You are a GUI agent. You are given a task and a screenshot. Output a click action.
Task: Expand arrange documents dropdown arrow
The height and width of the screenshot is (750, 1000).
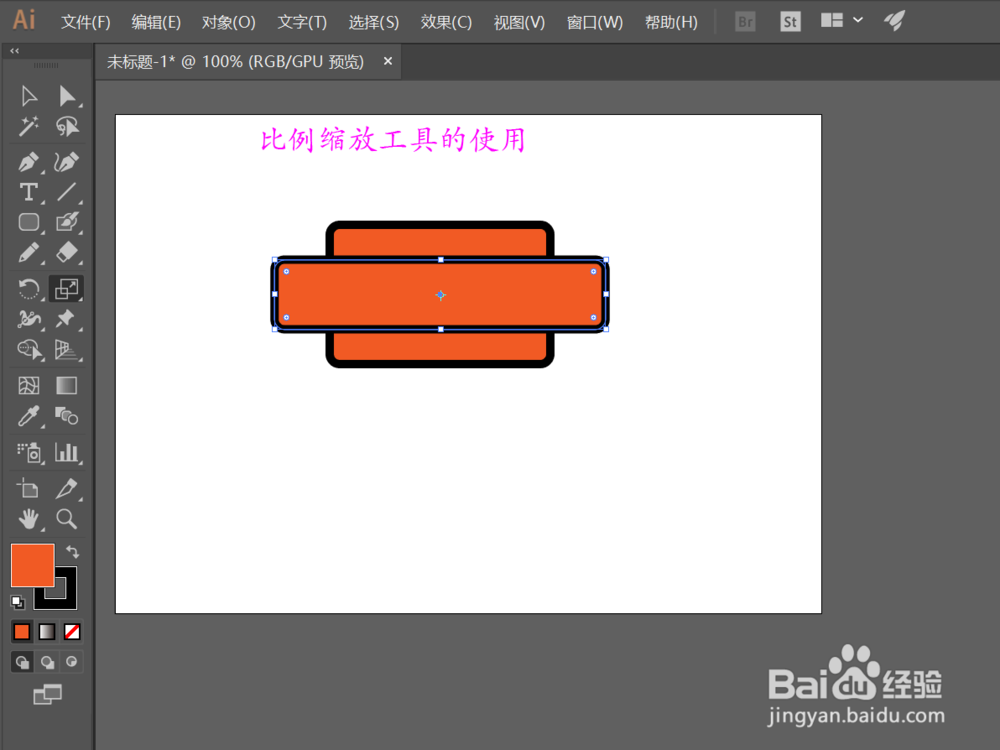(x=858, y=20)
